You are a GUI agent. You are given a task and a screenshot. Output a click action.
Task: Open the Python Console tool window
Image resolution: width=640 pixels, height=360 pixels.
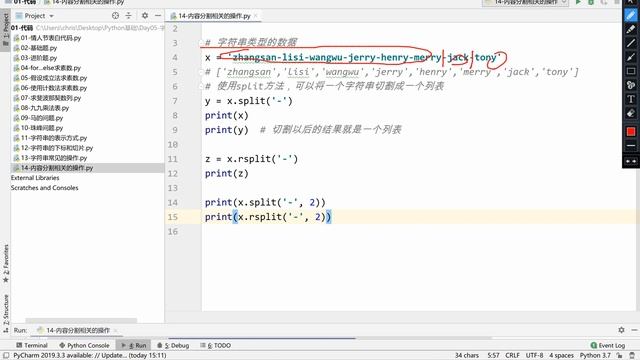coord(84,345)
